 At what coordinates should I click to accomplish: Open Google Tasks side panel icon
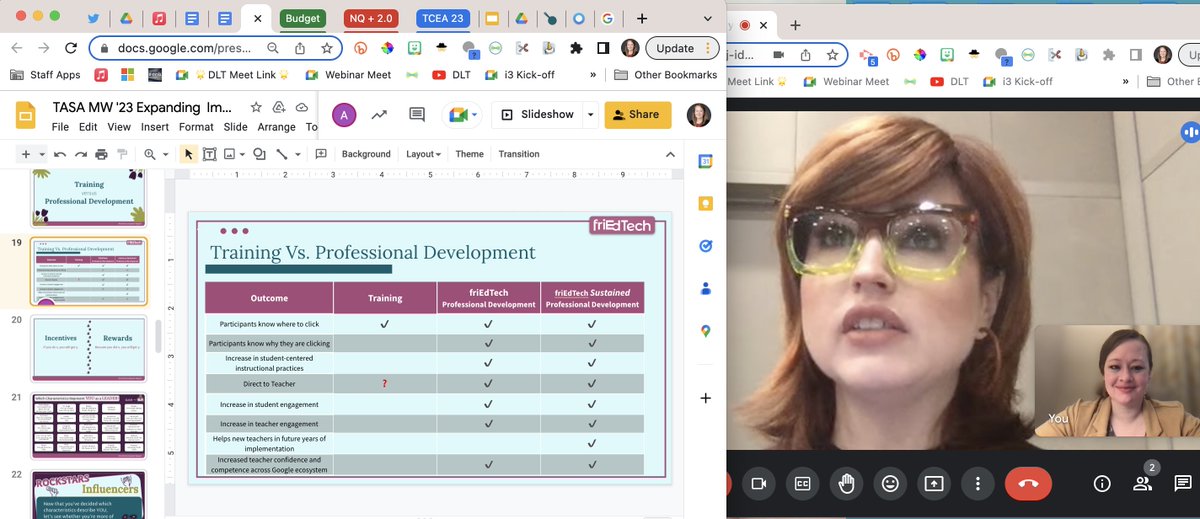coord(705,246)
